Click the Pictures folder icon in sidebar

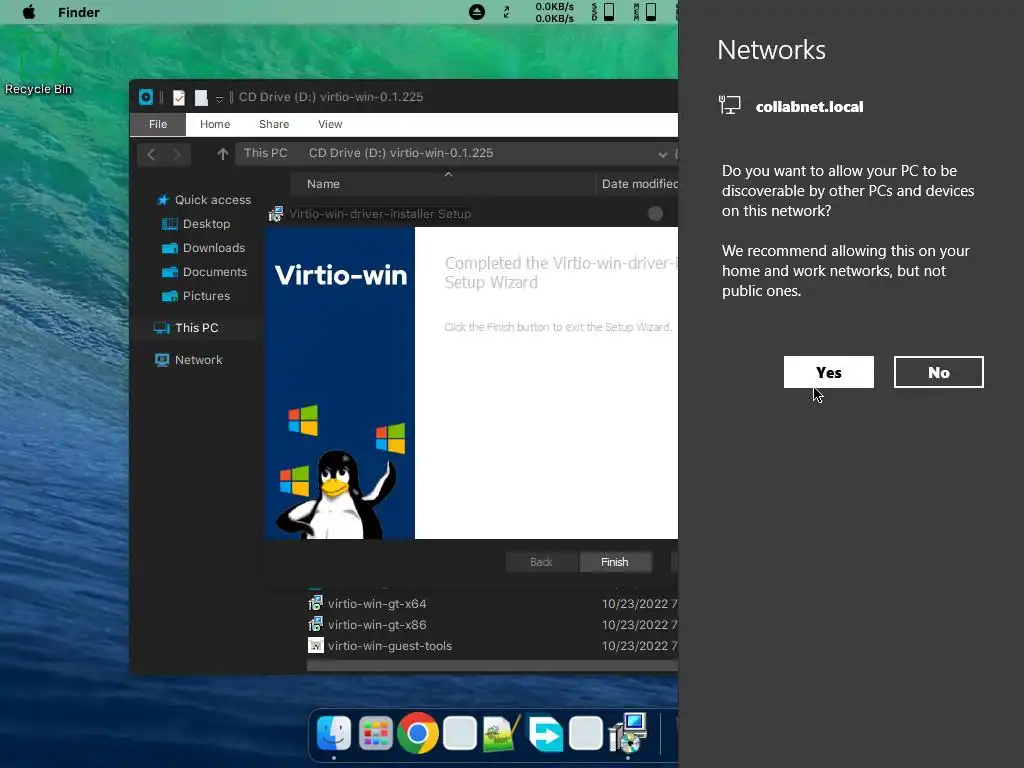click(x=170, y=296)
